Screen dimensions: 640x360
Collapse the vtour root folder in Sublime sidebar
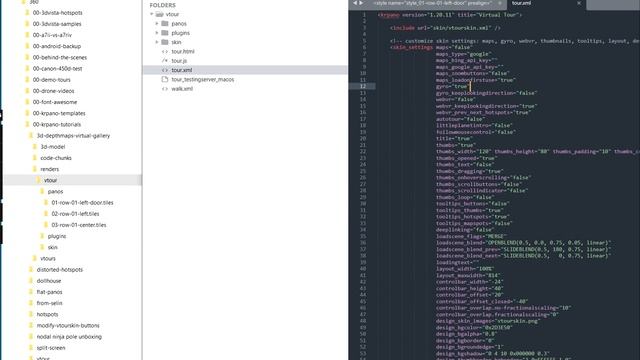tap(152, 14)
